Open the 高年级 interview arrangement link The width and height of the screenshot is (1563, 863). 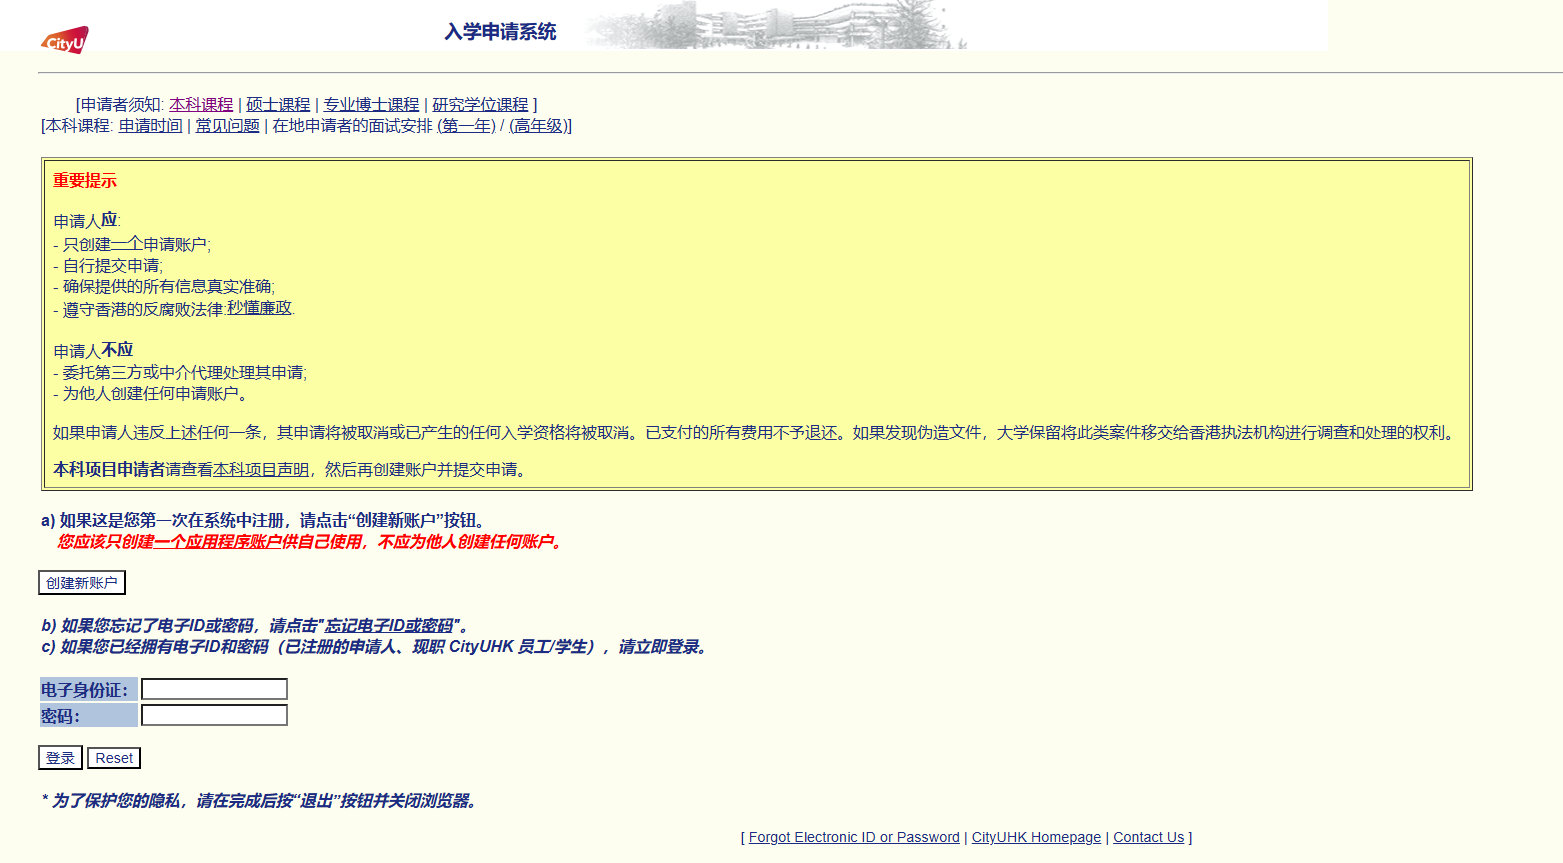tap(538, 126)
